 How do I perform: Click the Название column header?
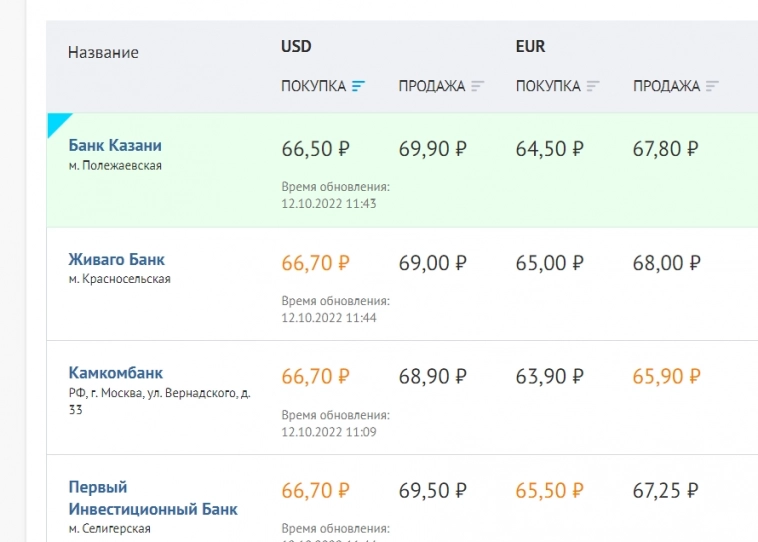pyautogui.click(x=103, y=52)
